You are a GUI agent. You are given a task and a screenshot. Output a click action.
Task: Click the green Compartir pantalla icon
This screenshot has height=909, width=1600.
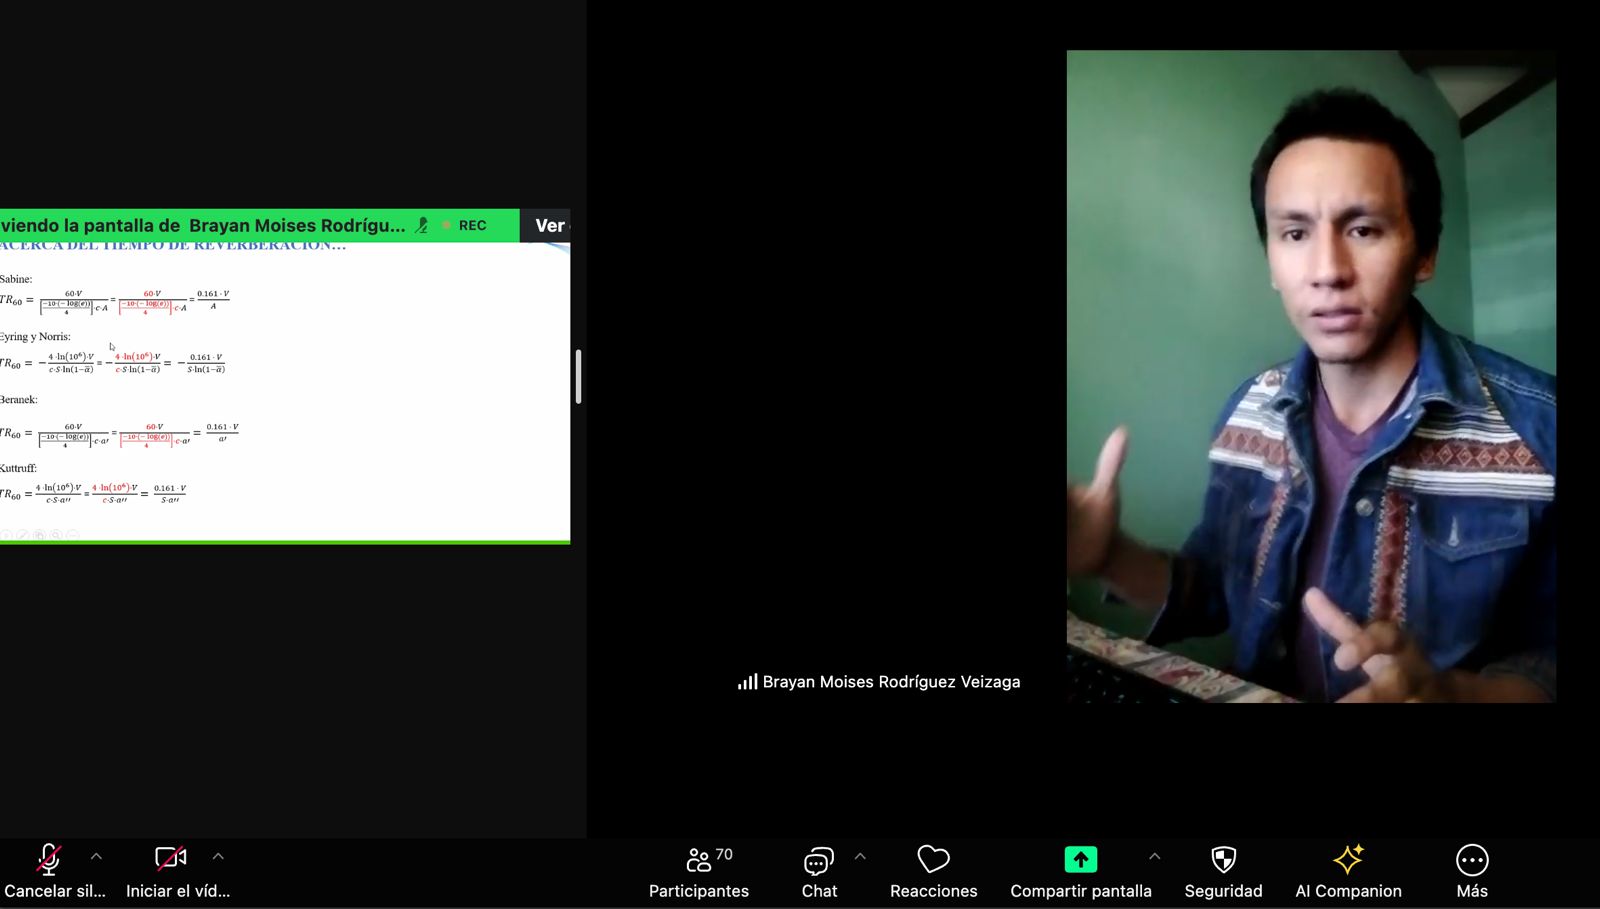click(1080, 860)
